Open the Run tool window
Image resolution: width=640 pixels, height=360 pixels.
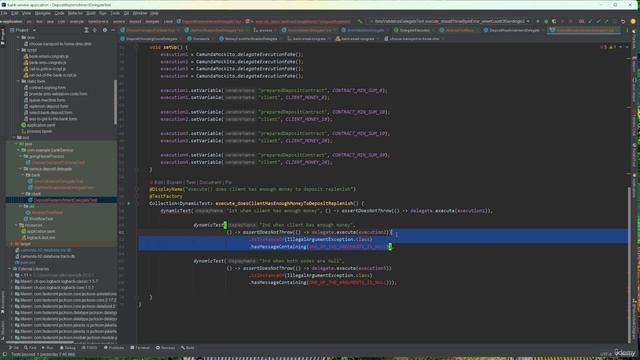[x=48, y=348]
